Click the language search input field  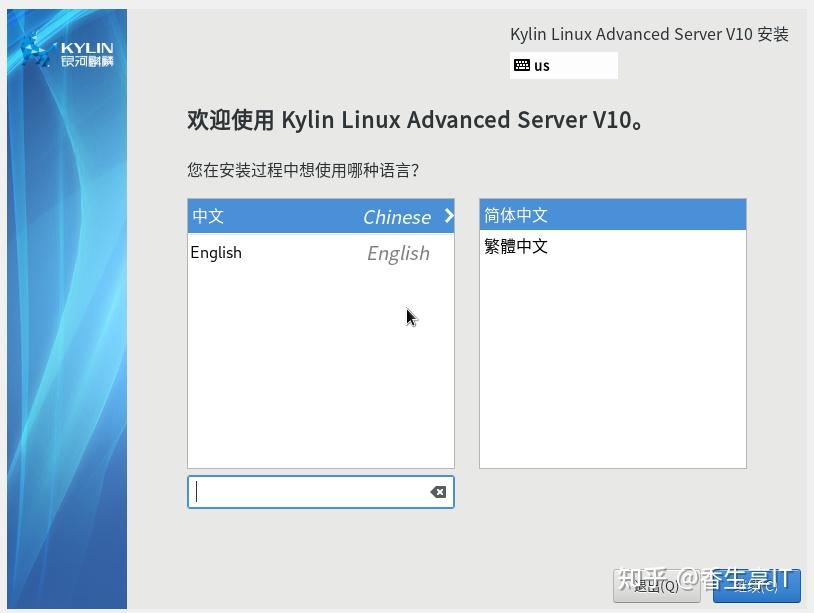[310, 491]
